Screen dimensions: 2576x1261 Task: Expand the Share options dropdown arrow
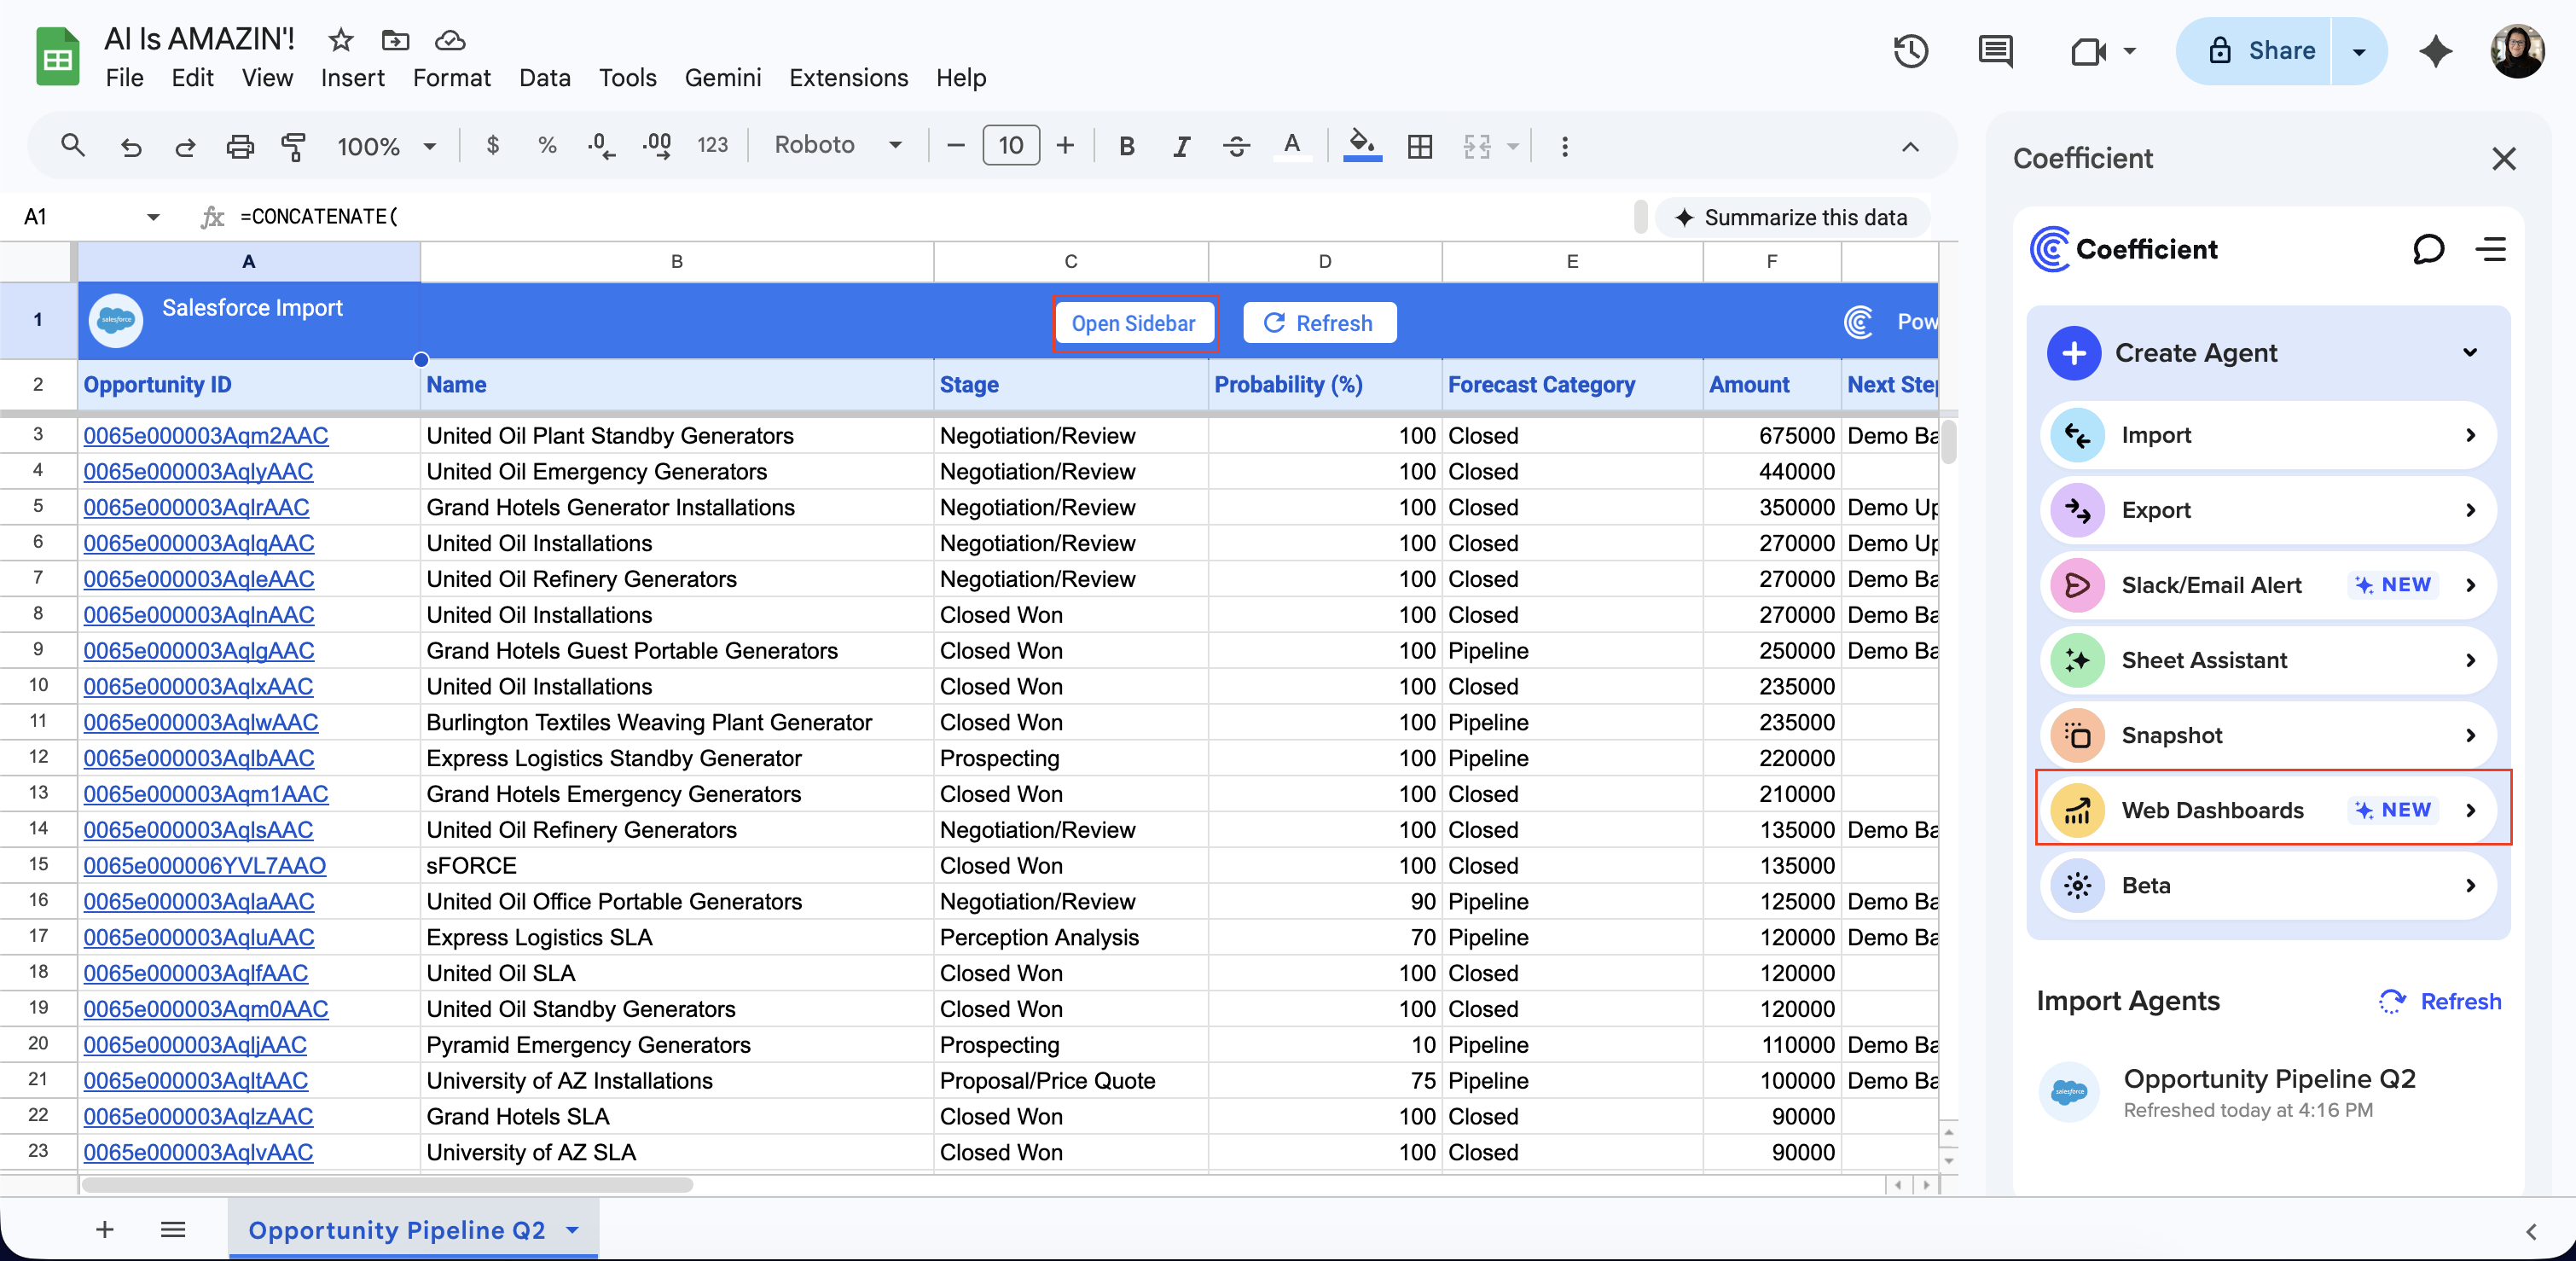(2359, 51)
